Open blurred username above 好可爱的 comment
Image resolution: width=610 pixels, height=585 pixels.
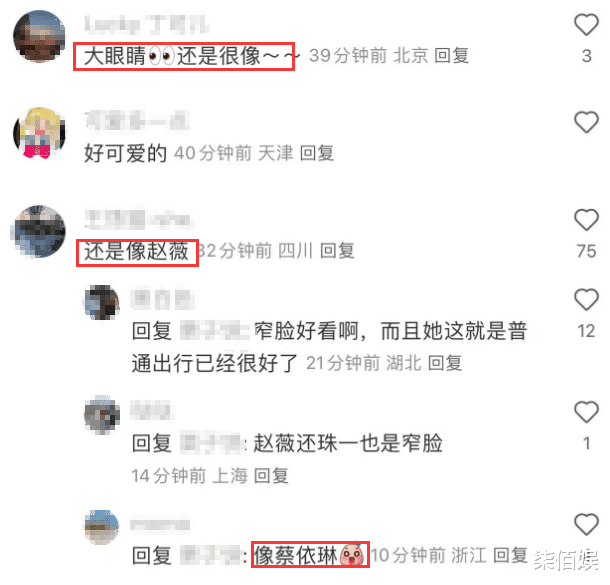pos(137,120)
